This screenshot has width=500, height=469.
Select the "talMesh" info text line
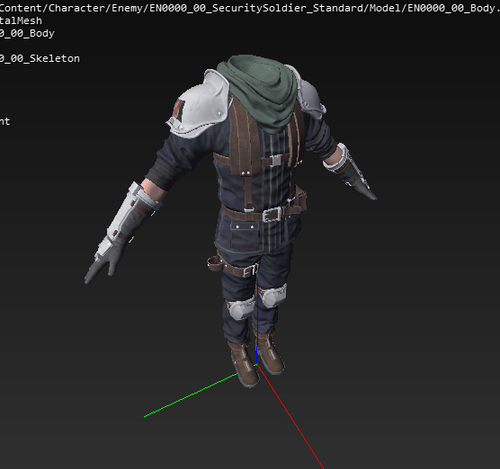[21, 21]
